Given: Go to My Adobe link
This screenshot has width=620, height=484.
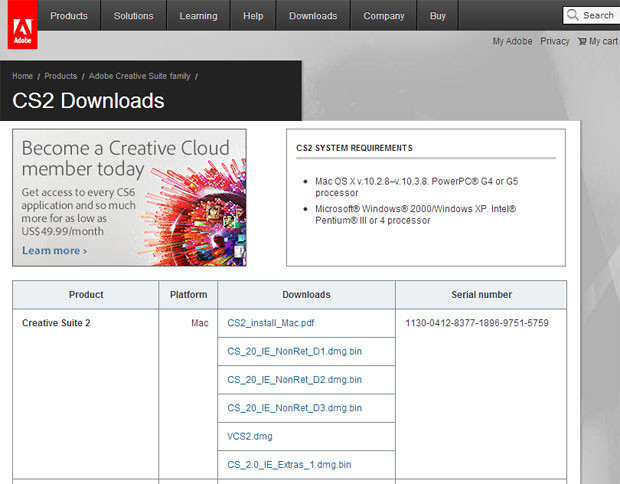Looking at the screenshot, I should click(x=512, y=41).
